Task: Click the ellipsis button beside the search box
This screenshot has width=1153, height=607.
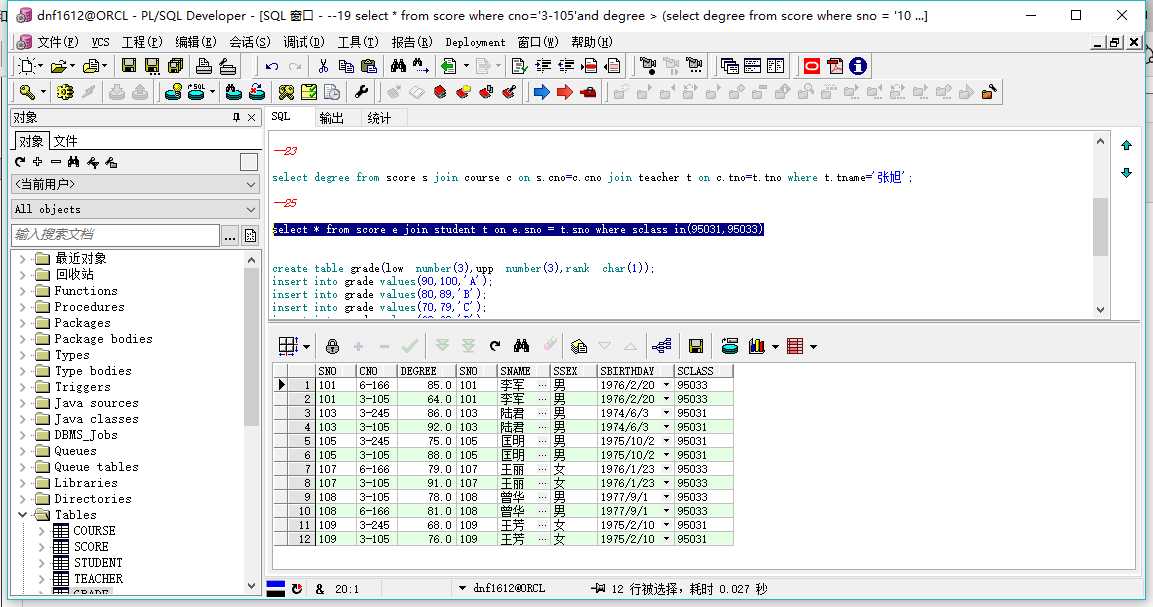Action: point(230,235)
